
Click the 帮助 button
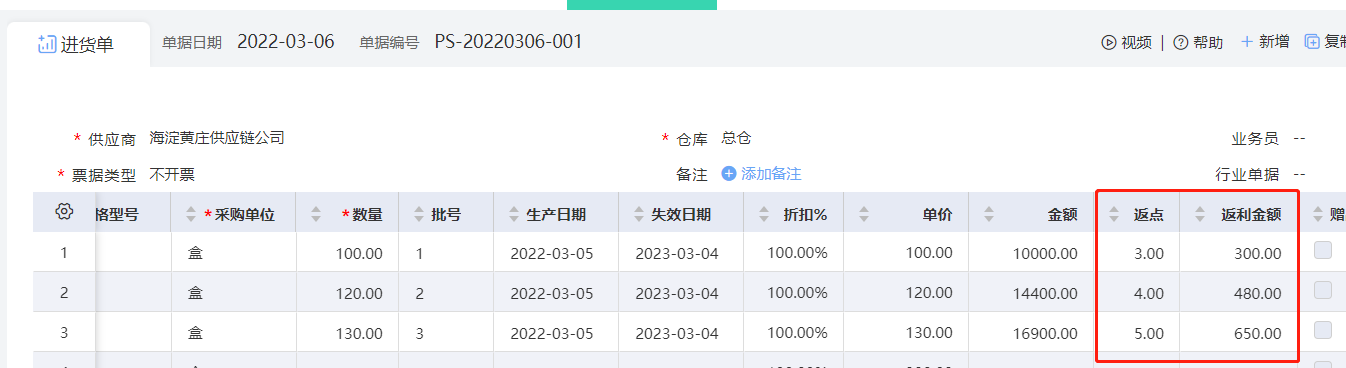1198,42
